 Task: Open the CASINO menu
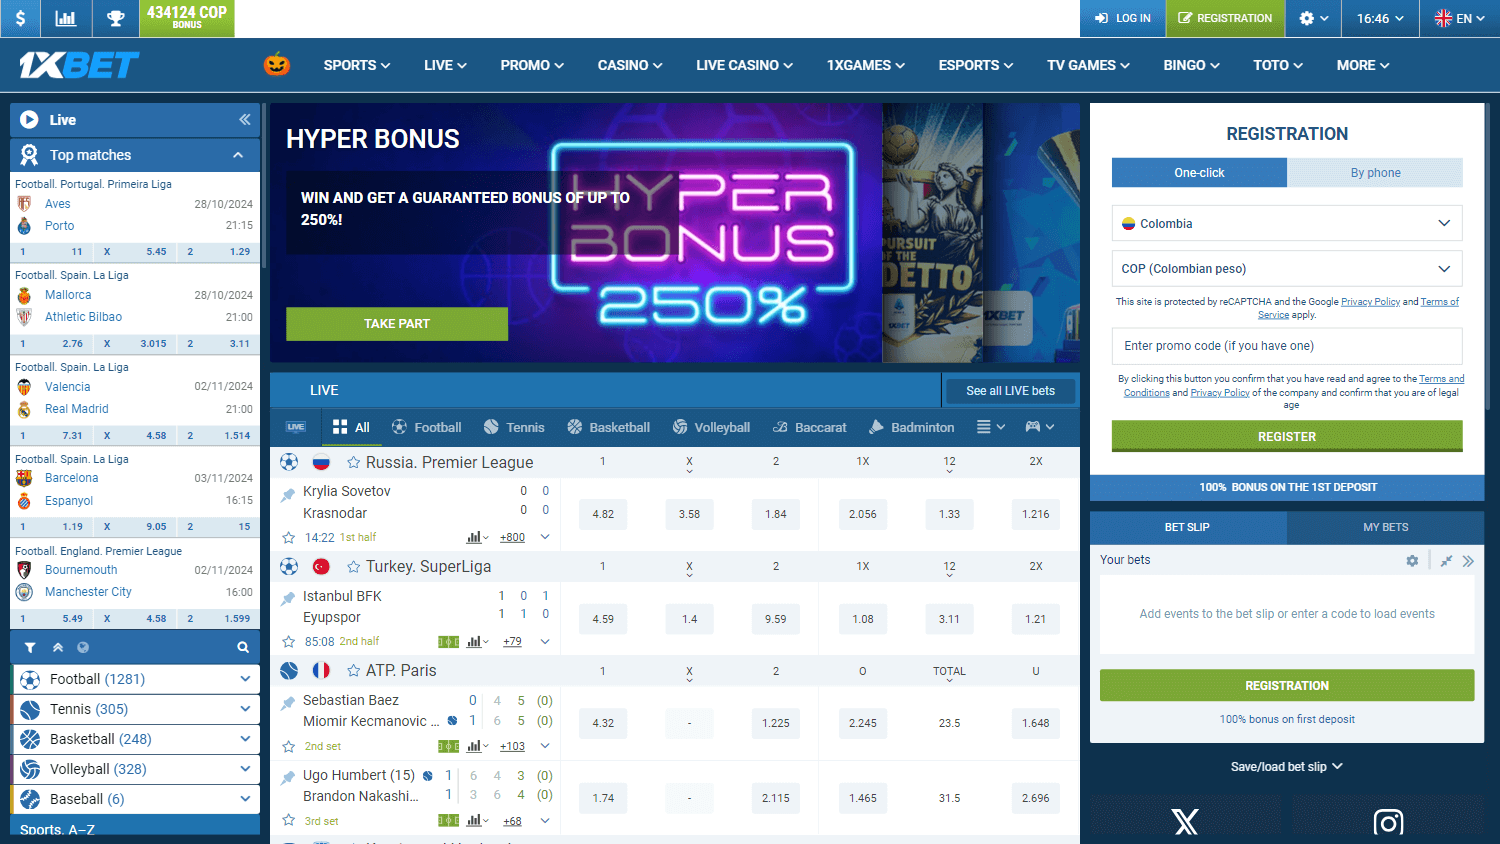point(630,65)
